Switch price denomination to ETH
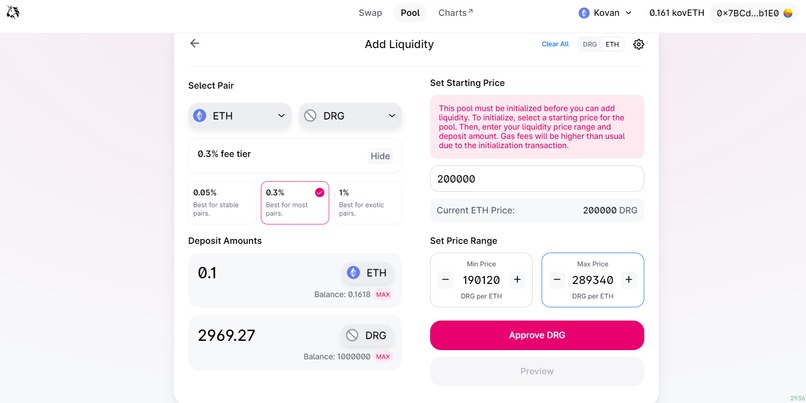The height and width of the screenshot is (403, 806). pyautogui.click(x=612, y=44)
